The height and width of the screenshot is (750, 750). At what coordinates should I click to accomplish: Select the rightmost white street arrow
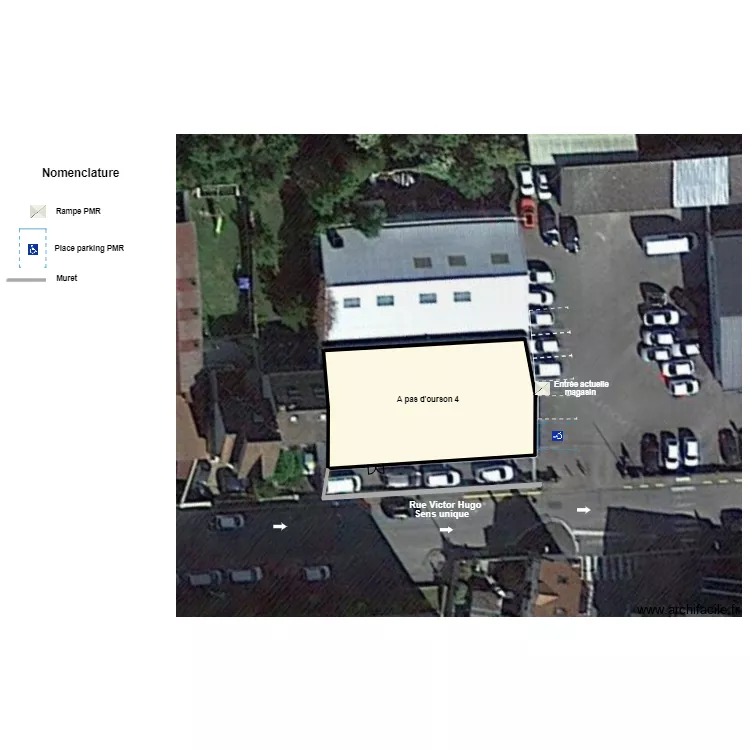pos(583,510)
